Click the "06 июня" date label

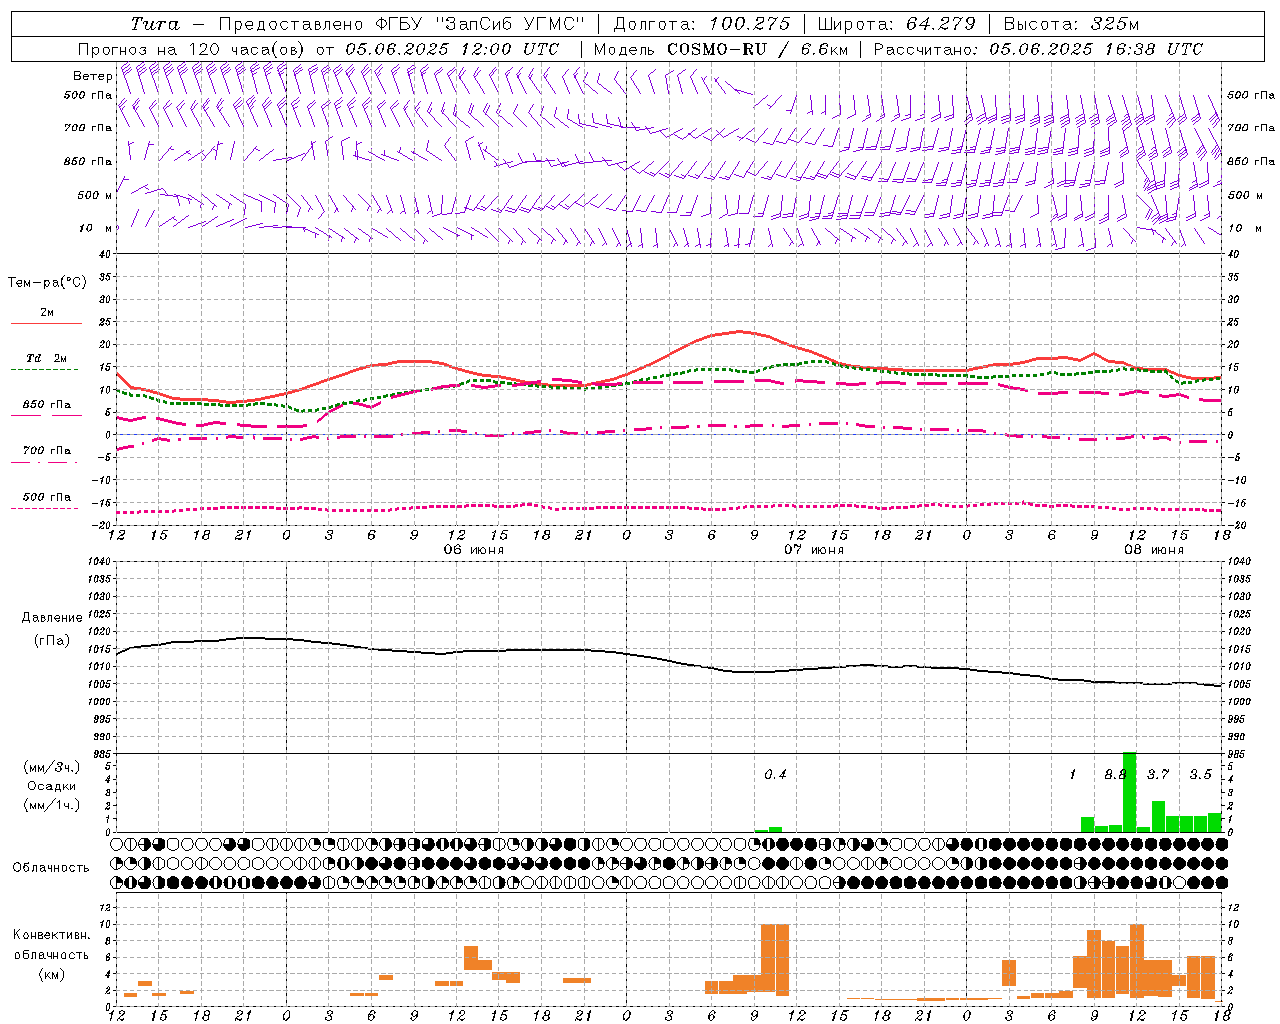474,550
